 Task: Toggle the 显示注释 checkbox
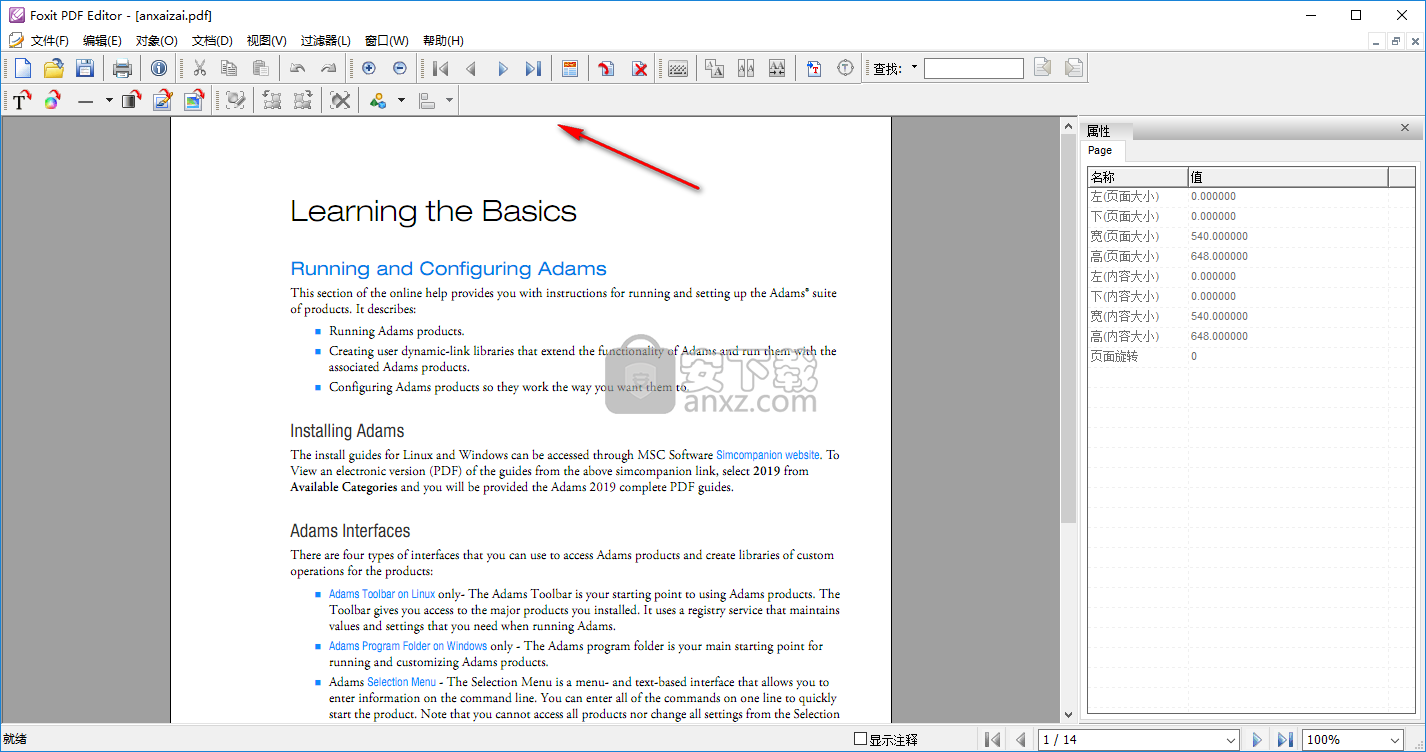(860, 739)
